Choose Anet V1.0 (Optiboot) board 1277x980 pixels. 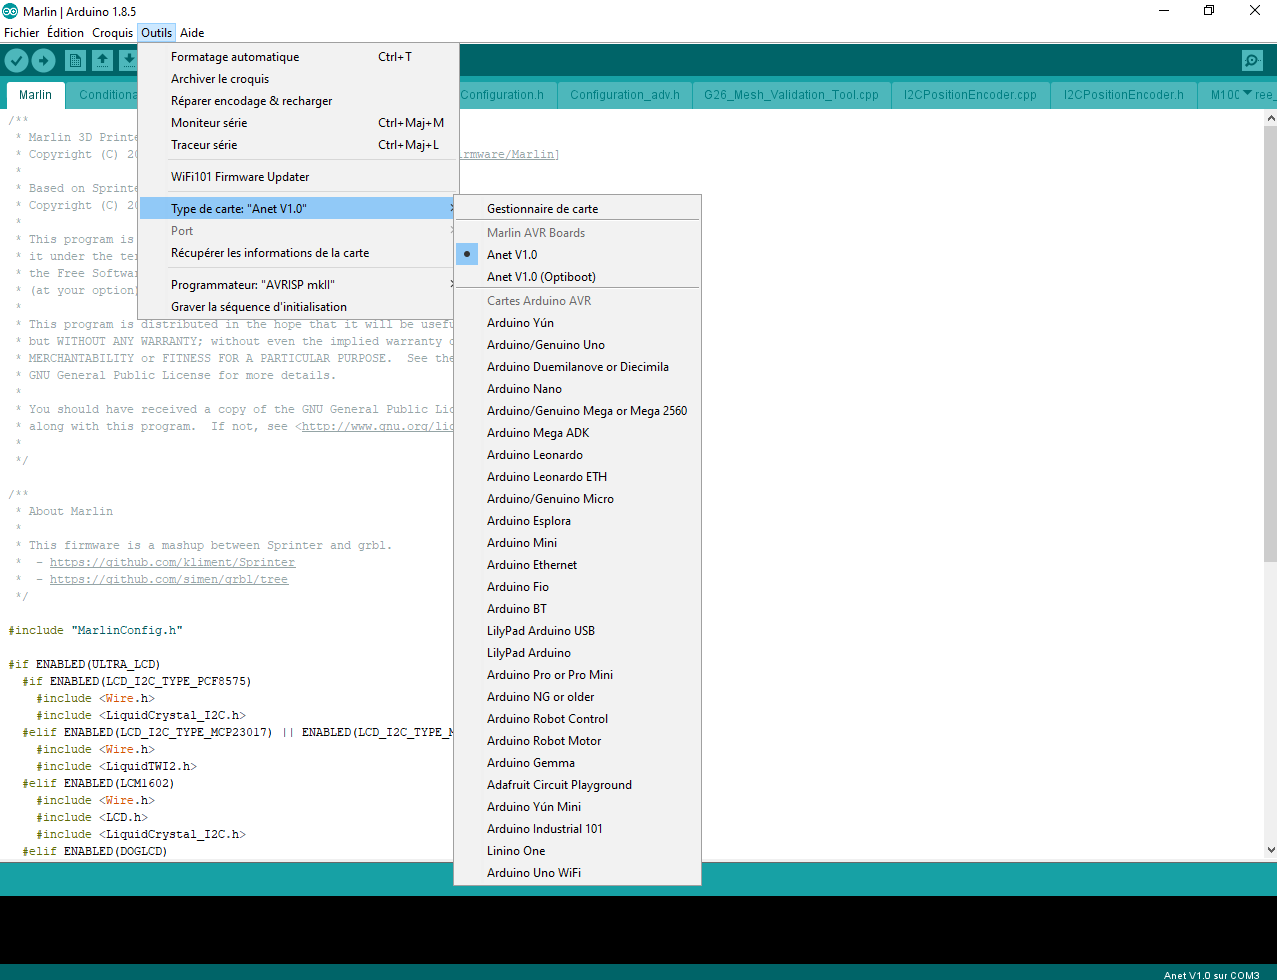[x=577, y=277]
